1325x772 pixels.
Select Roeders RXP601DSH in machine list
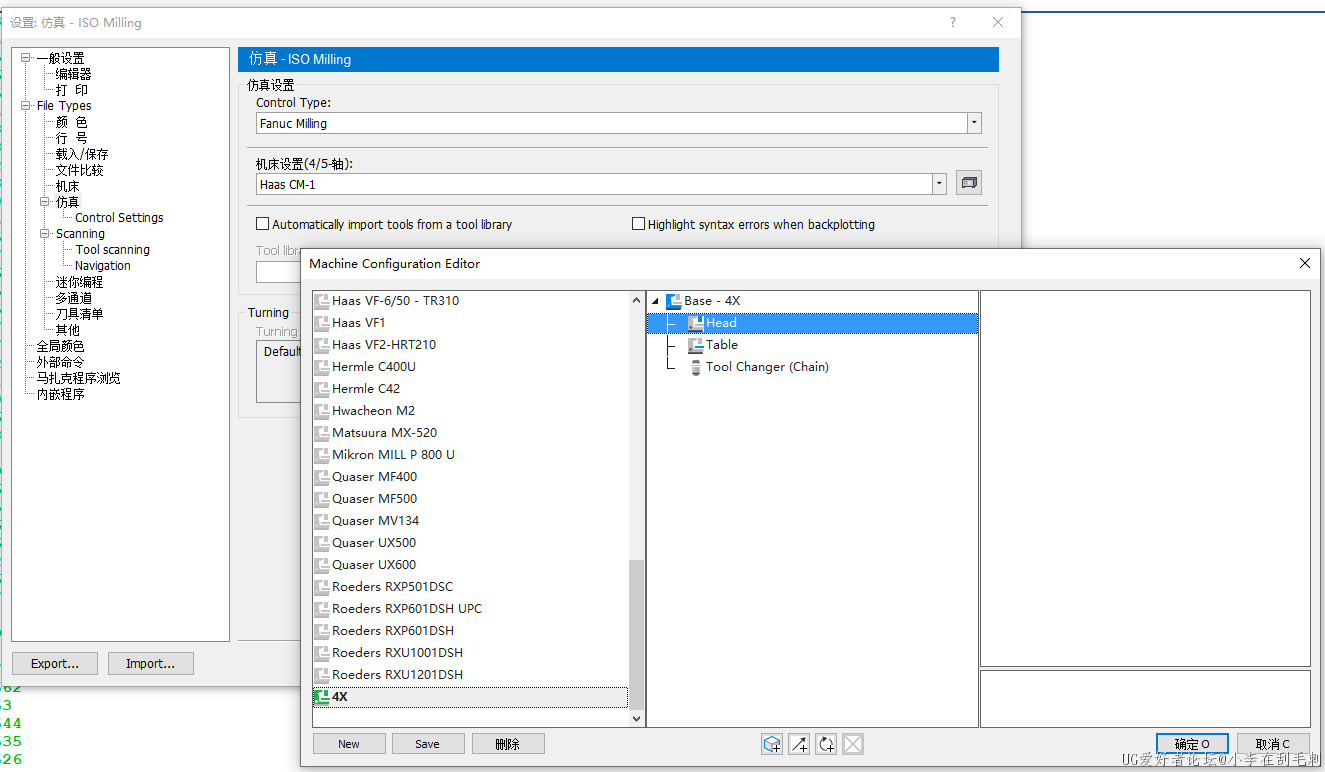(x=393, y=631)
